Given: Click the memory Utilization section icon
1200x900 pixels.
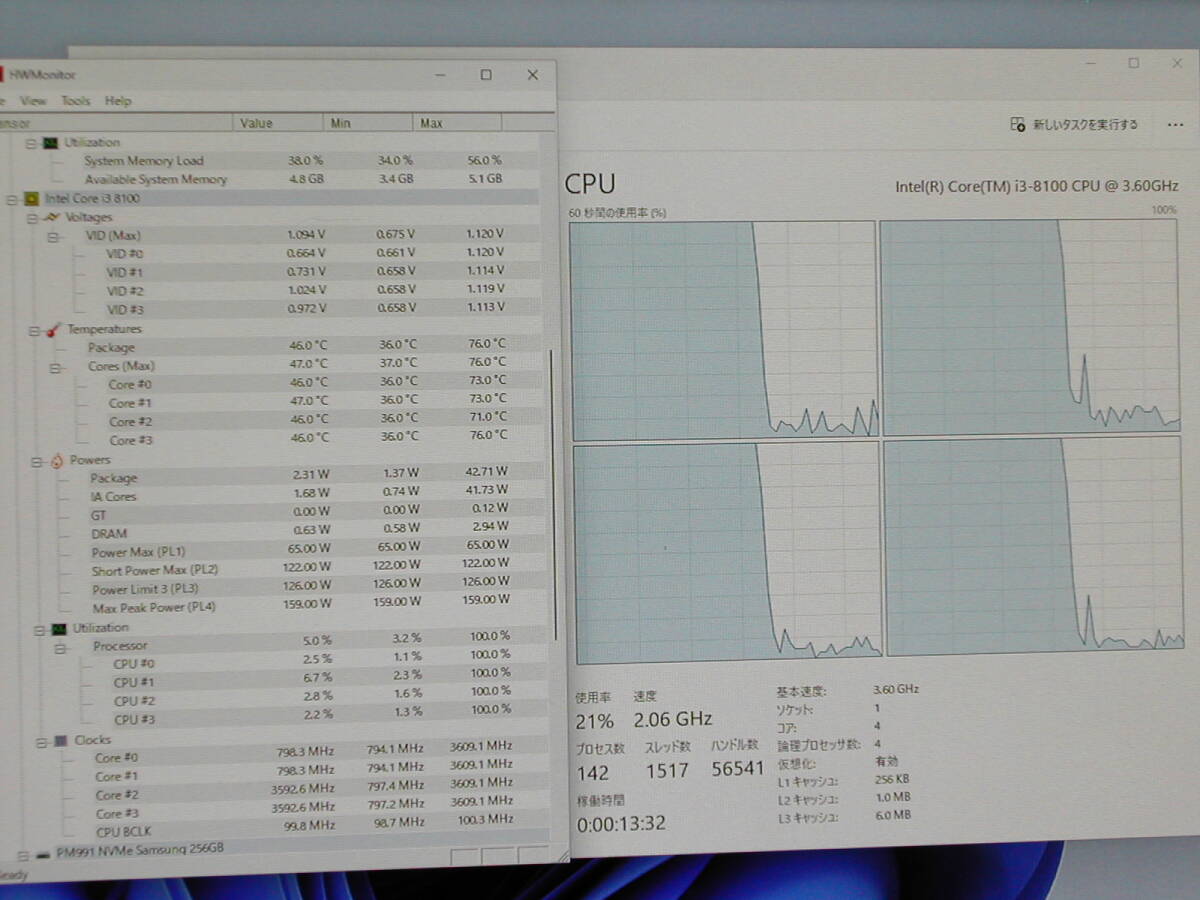Looking at the screenshot, I should coord(50,143).
